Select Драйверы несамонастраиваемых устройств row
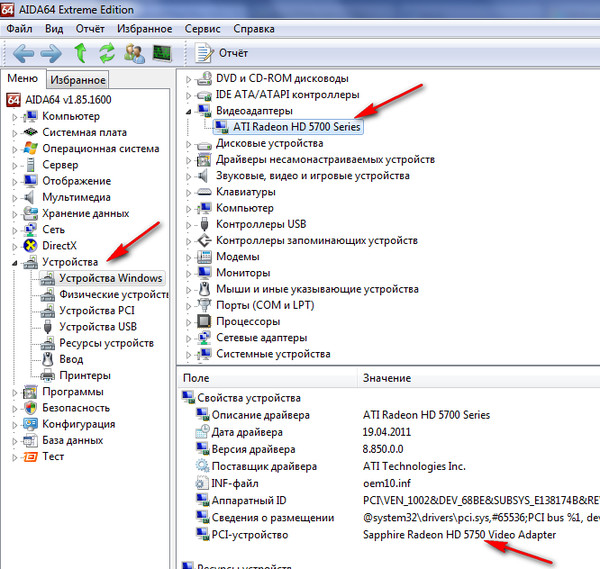The width and height of the screenshot is (600, 569). pyautogui.click(x=325, y=159)
